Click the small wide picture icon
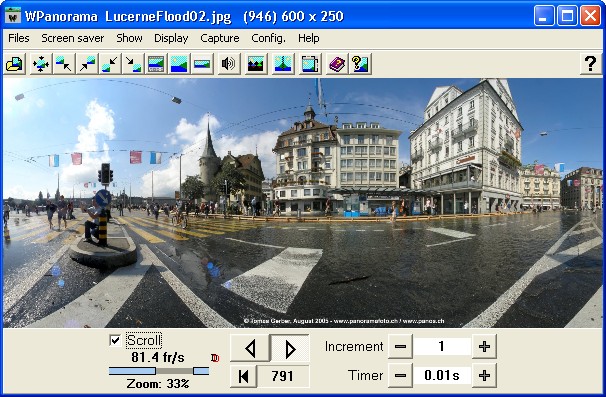The width and height of the screenshot is (606, 397). pos(202,64)
